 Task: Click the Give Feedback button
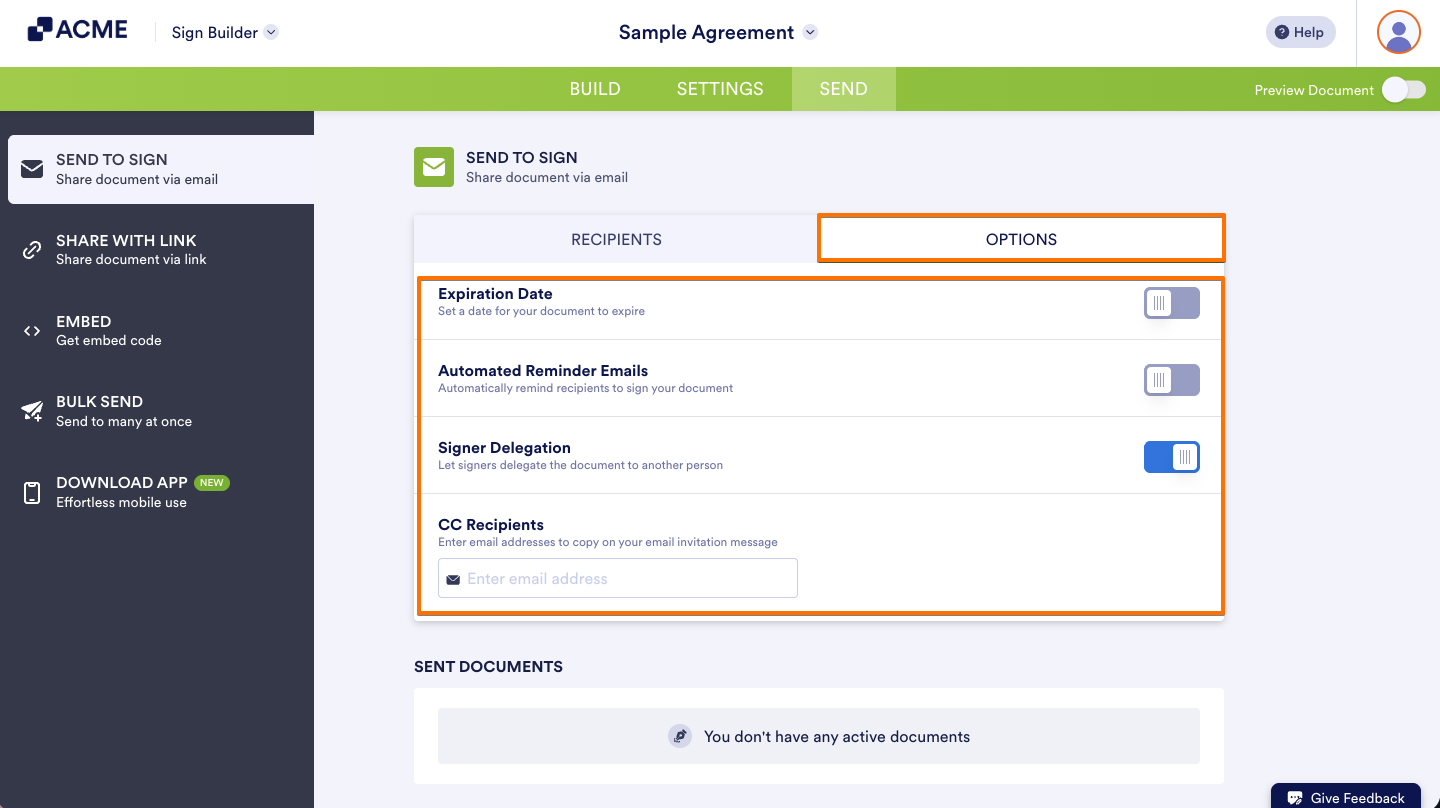click(1346, 797)
